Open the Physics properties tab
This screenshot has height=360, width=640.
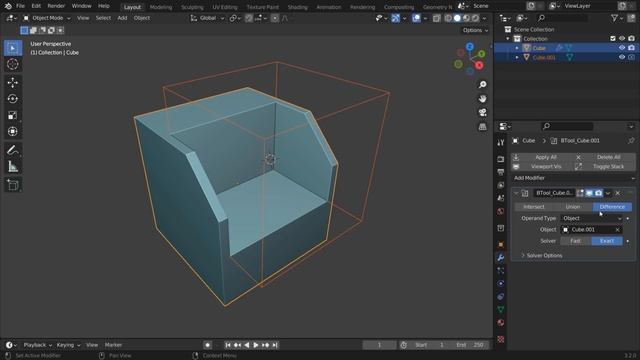(501, 284)
